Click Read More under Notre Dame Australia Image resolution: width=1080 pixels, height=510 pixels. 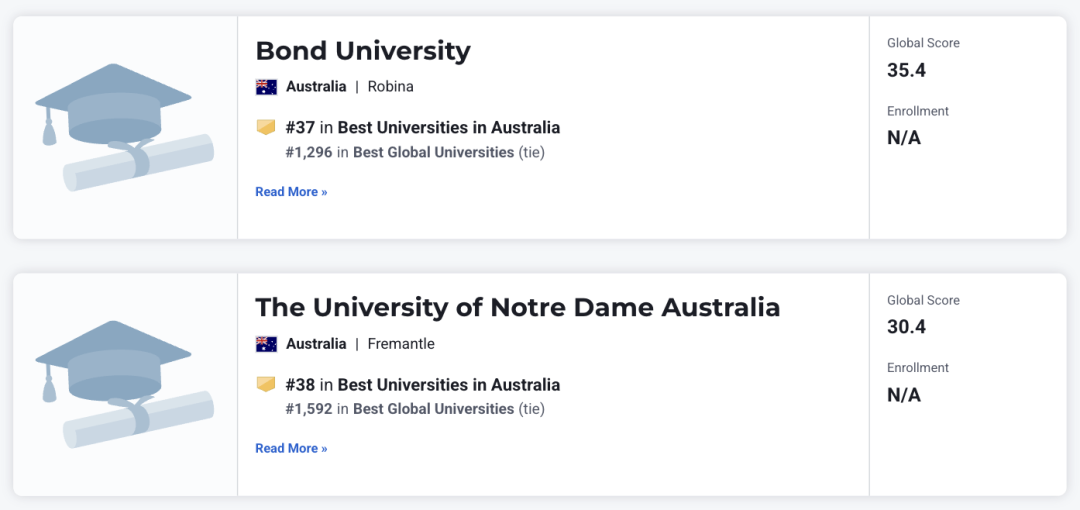291,449
